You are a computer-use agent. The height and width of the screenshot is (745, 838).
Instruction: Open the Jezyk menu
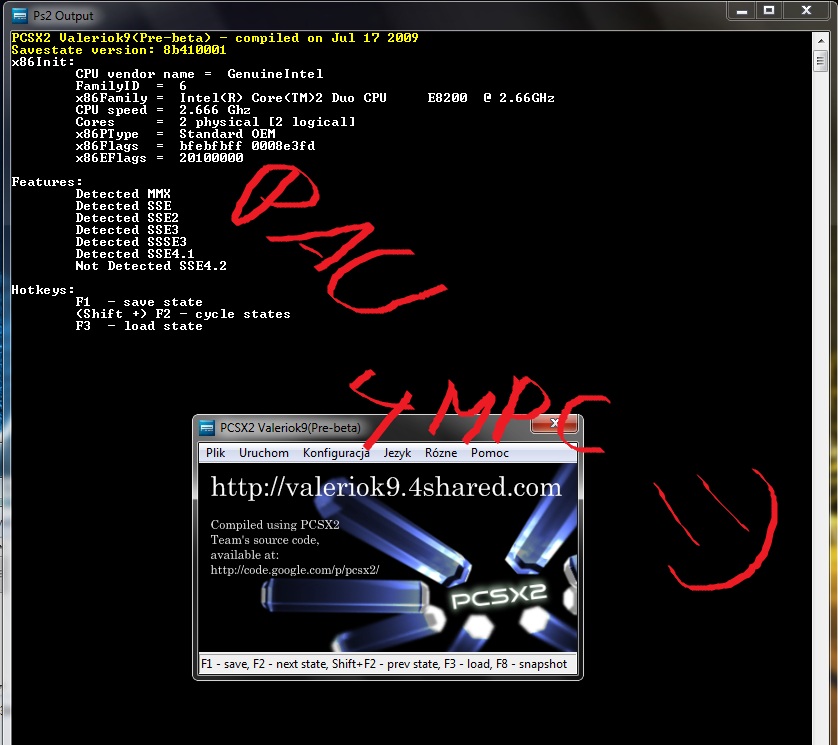[397, 453]
